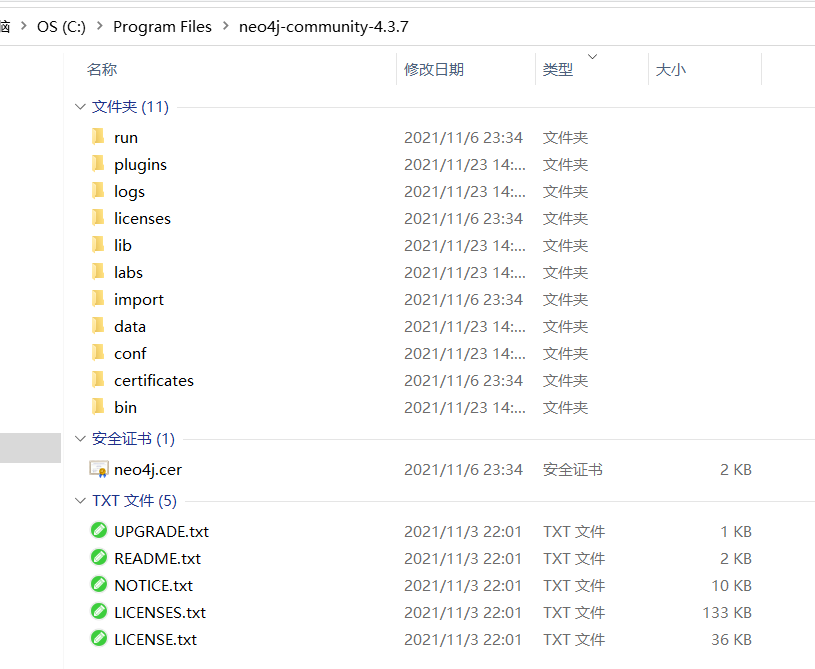Click the data folder icon
The width and height of the screenshot is (815, 669).
98,326
